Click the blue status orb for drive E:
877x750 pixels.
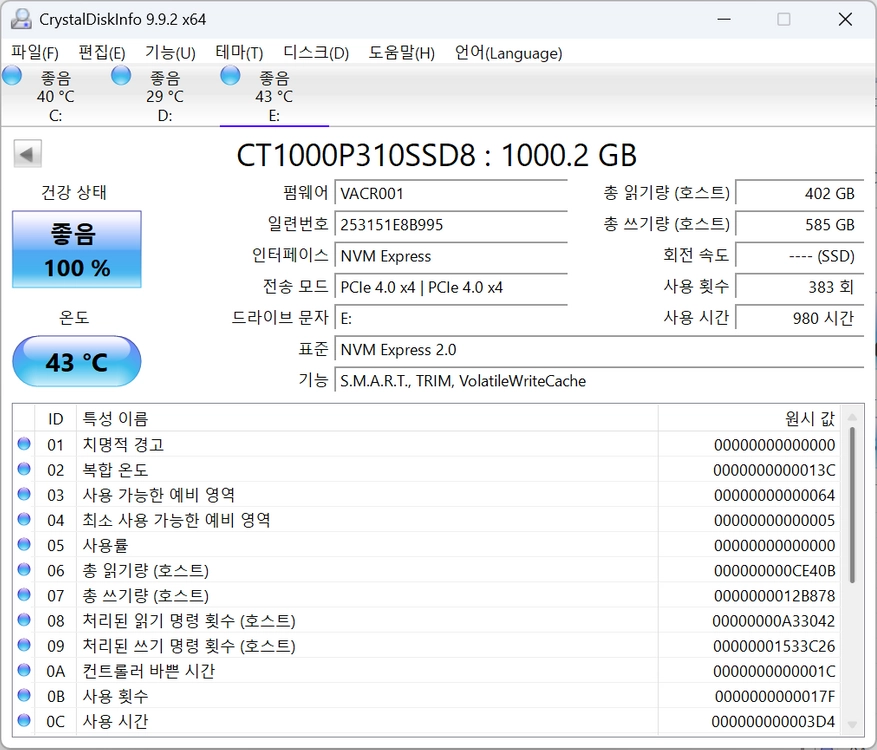tap(230, 76)
